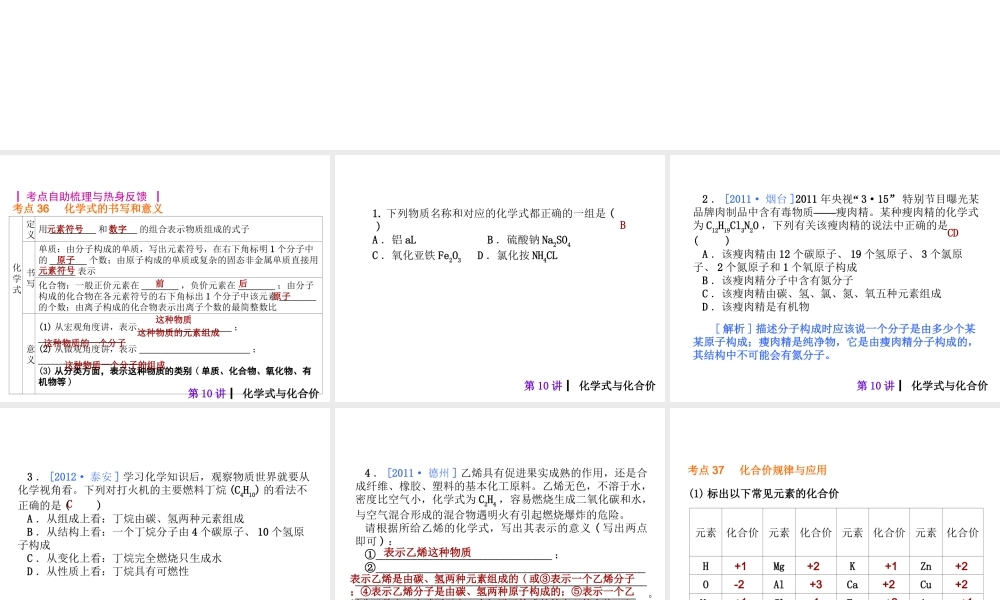1000x600 pixels.
Task: Open the 考点37 化合价规律与应用 slide
Action: [x=835, y=504]
